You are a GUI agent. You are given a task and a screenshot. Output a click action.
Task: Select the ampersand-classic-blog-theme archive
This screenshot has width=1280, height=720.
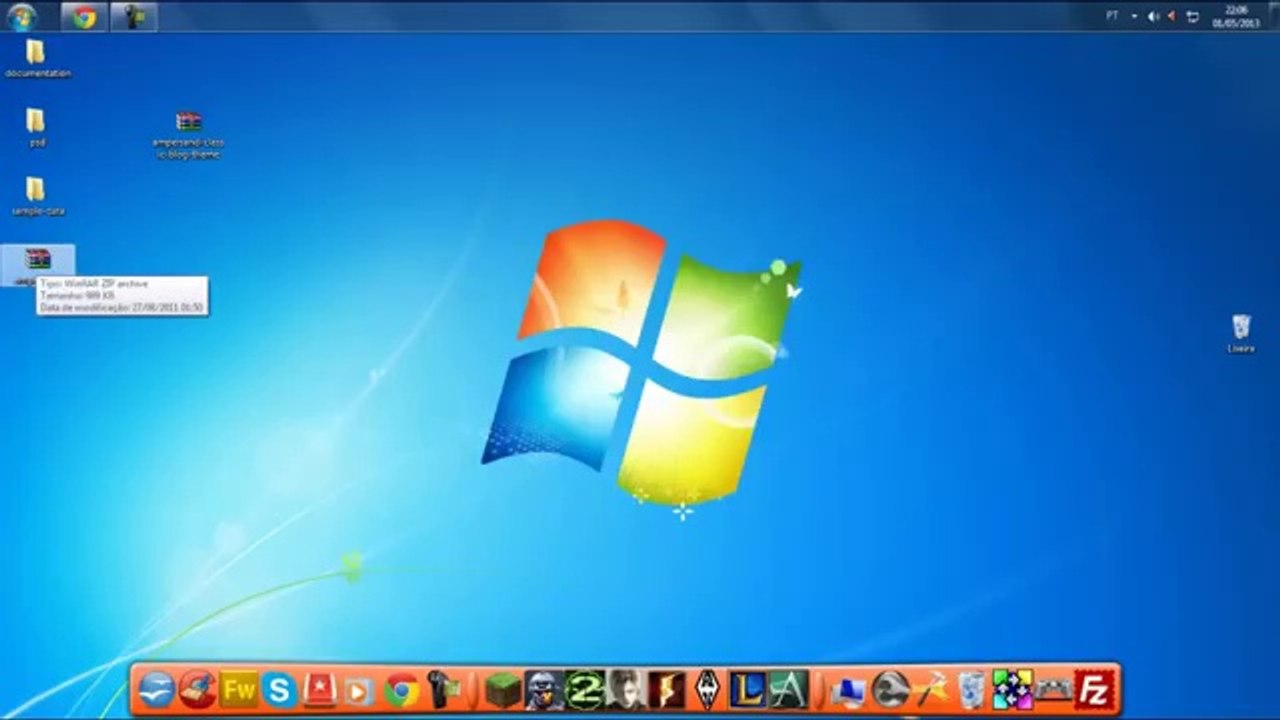pyautogui.click(x=188, y=135)
